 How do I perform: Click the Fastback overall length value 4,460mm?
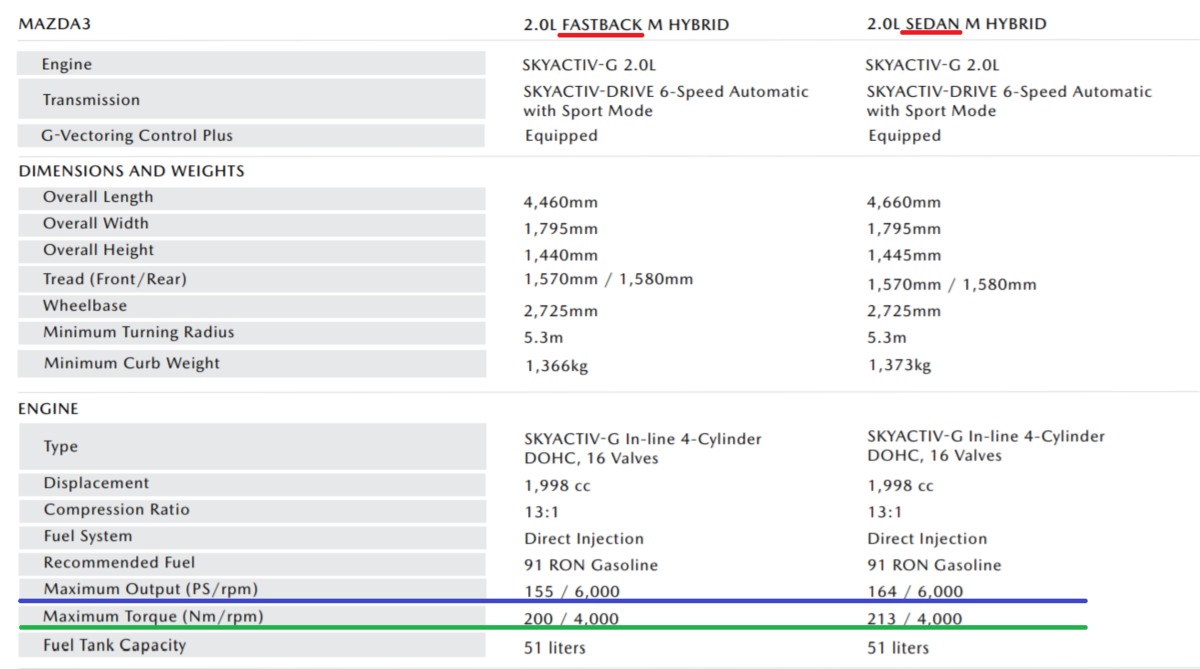pos(561,202)
